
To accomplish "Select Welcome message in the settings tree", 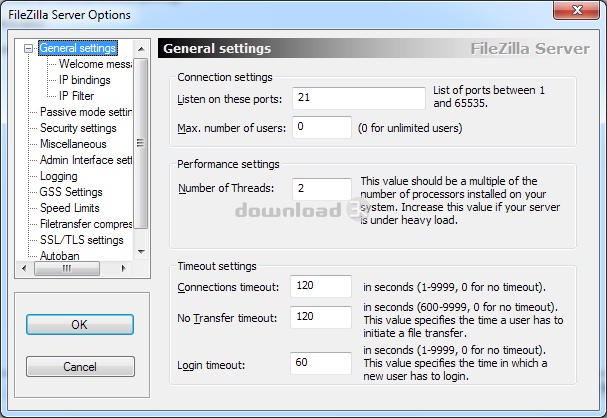I will click(x=96, y=64).
